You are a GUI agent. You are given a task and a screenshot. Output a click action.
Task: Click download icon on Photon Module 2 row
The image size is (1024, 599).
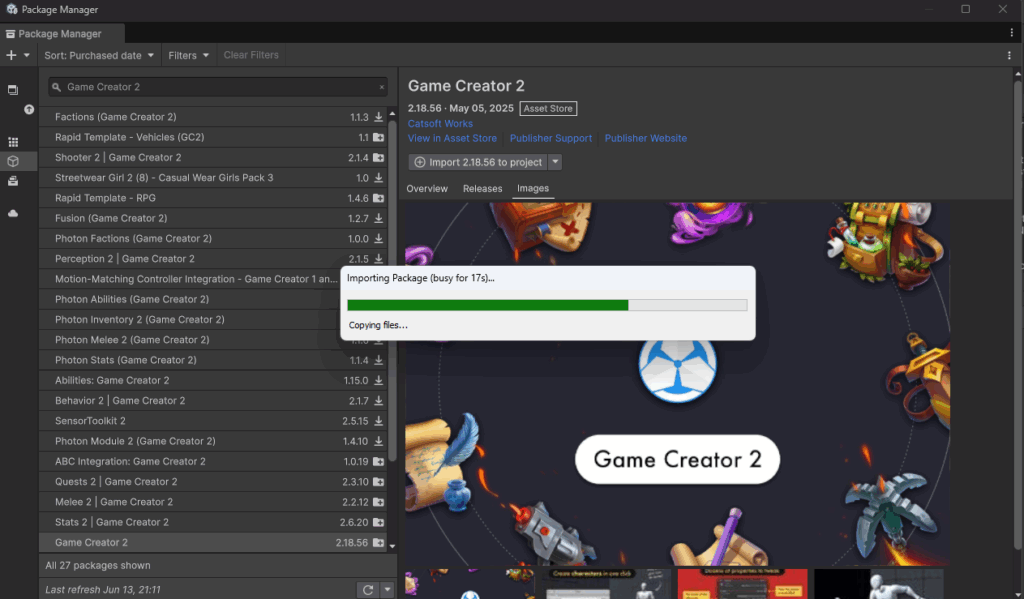tap(378, 441)
